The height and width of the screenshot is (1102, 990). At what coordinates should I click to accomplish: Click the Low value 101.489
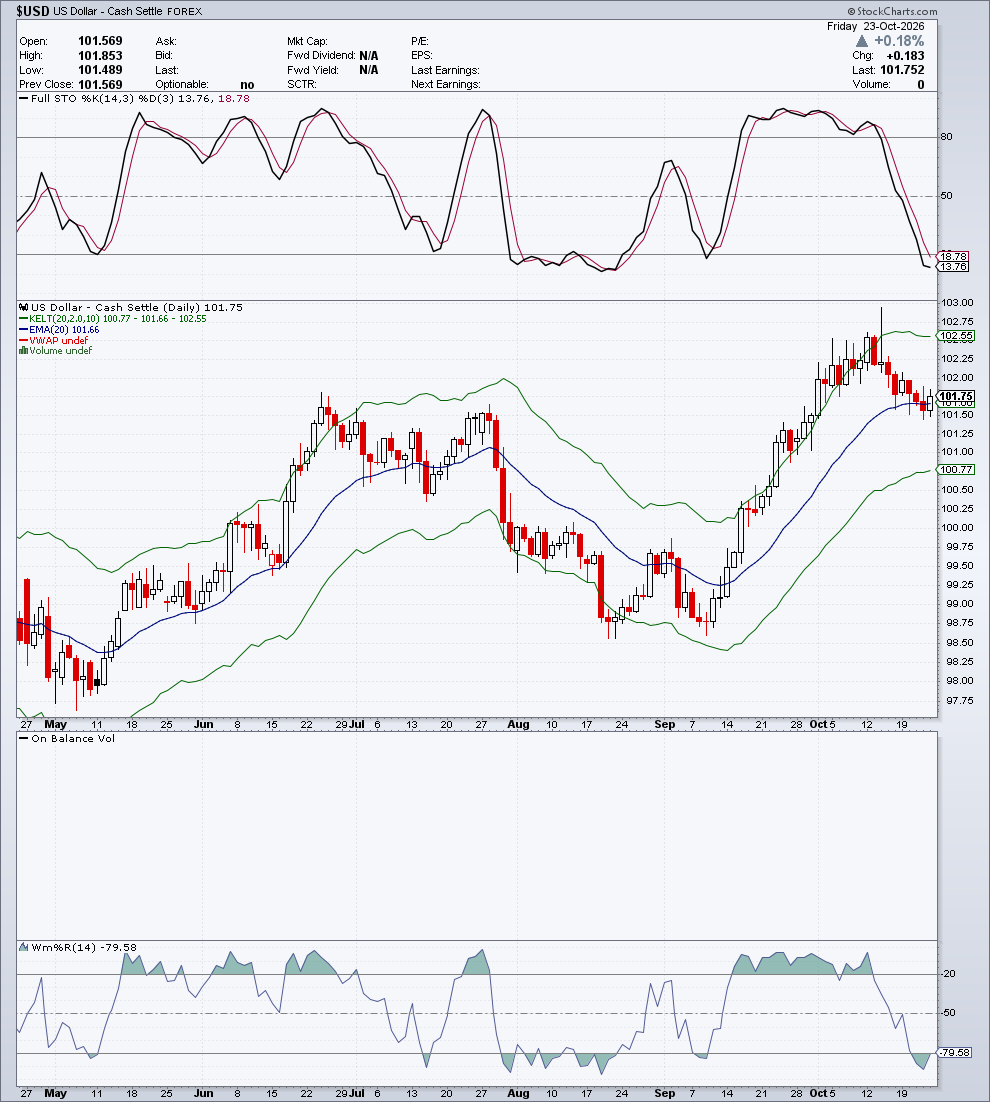[x=100, y=70]
